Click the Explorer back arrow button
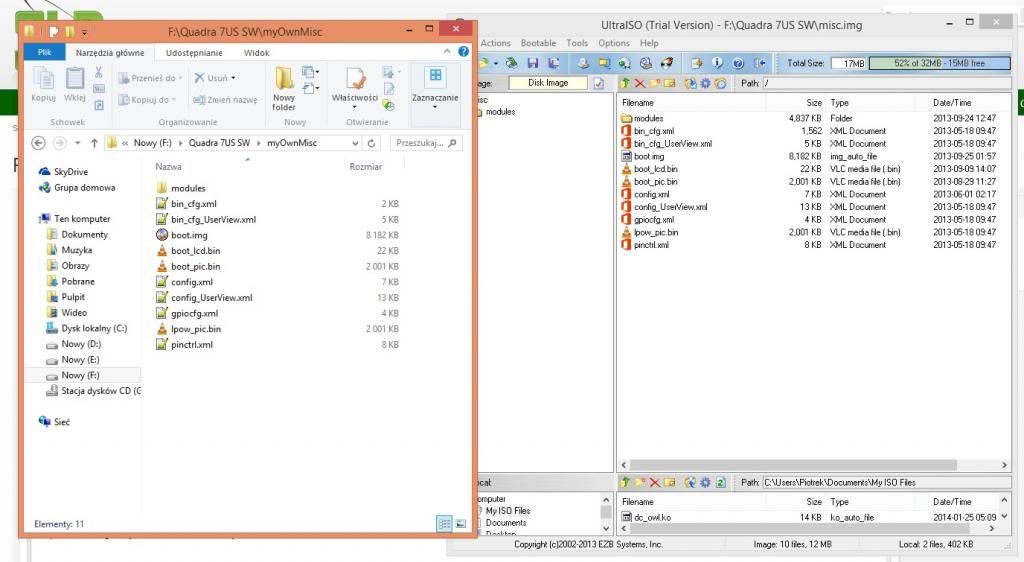 click(x=39, y=143)
